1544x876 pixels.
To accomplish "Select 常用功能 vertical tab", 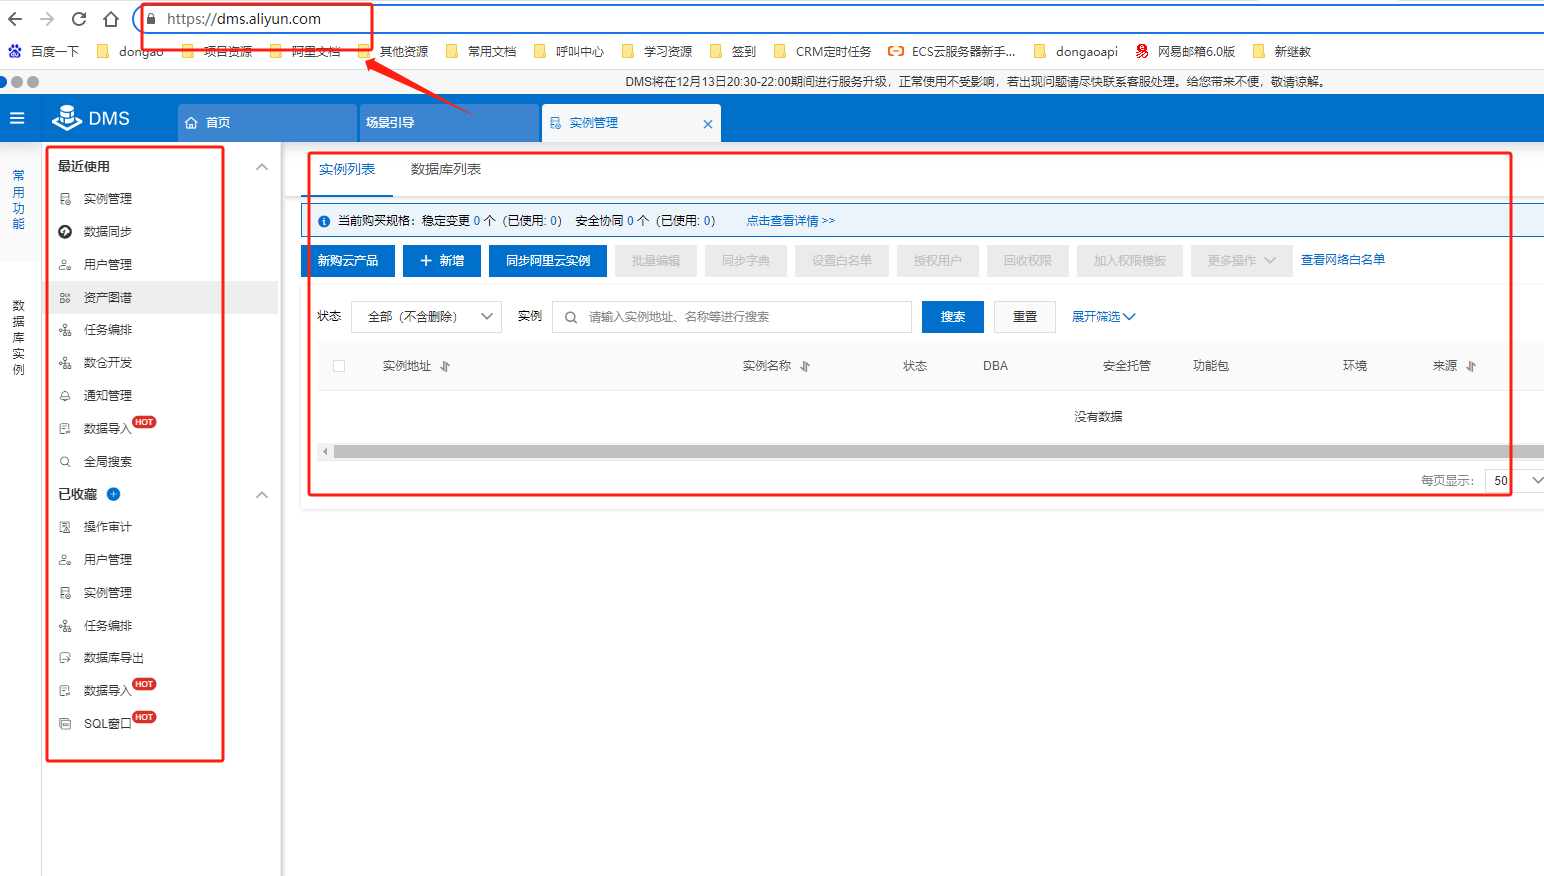I will point(18,200).
